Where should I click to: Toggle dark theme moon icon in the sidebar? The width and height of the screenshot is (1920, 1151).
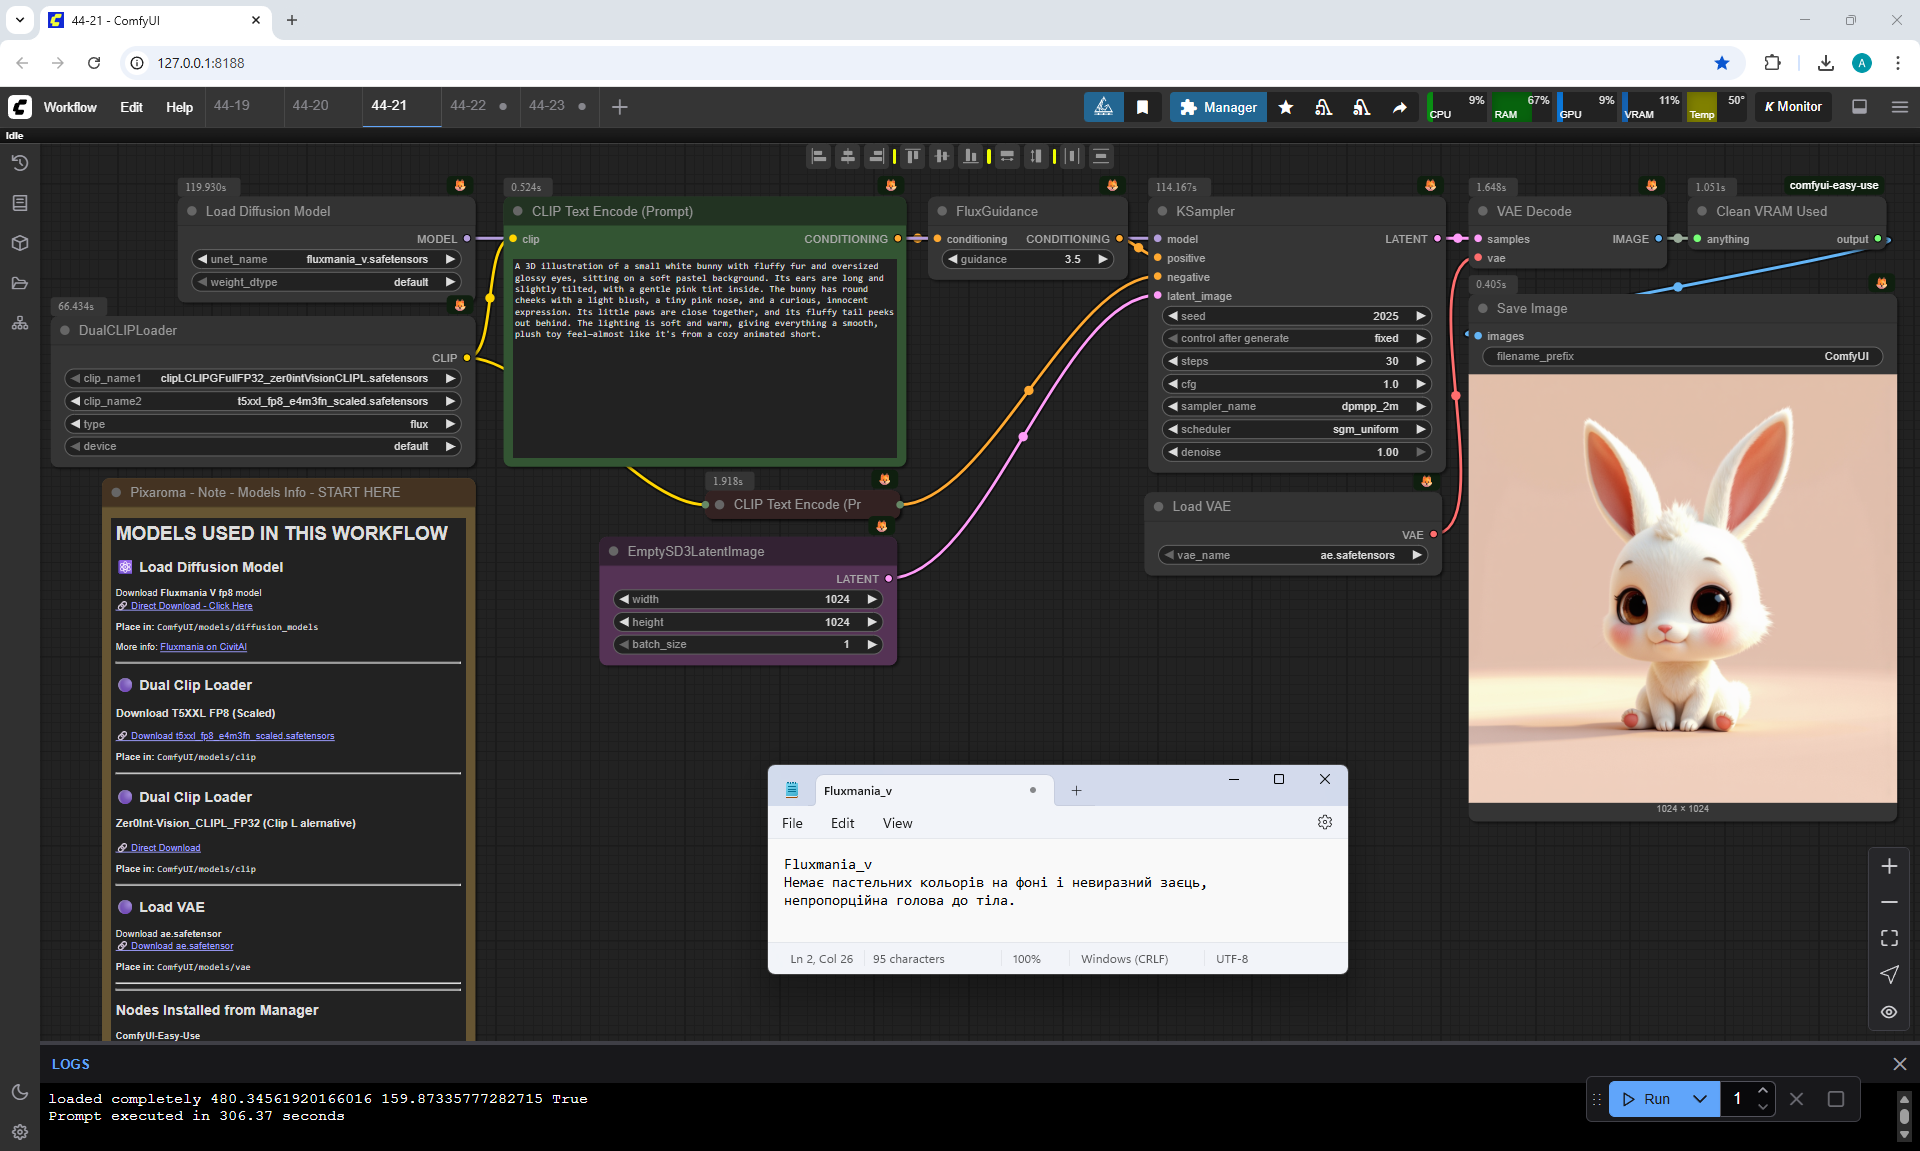click(20, 1092)
